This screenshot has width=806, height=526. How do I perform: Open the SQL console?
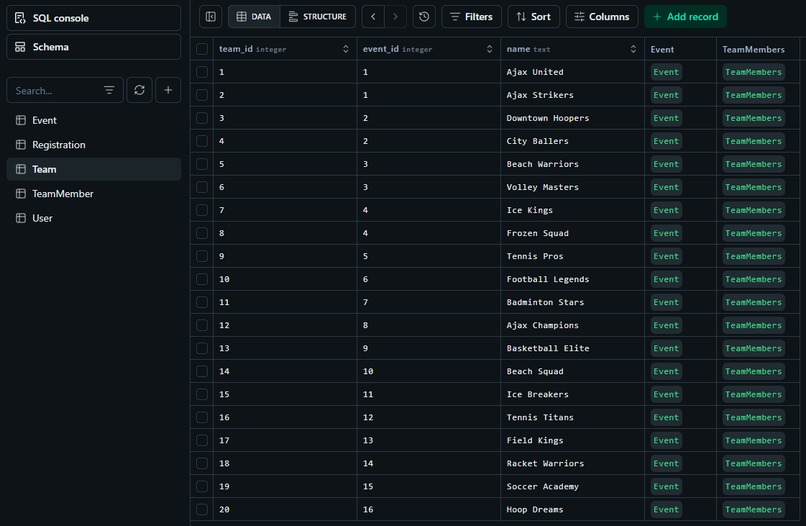pos(94,18)
